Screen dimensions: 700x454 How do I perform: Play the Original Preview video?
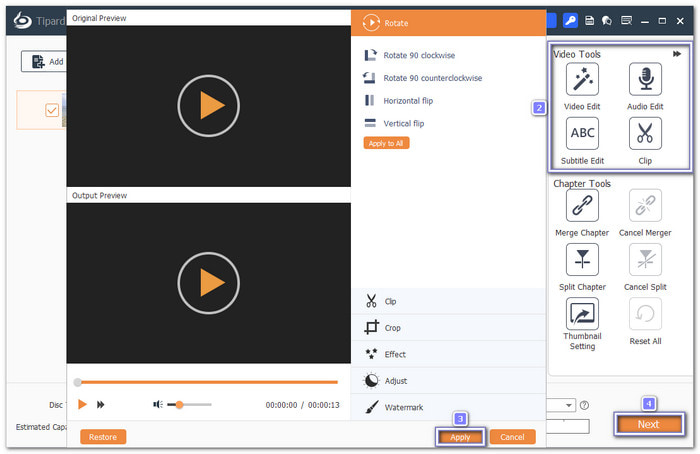[x=208, y=106]
